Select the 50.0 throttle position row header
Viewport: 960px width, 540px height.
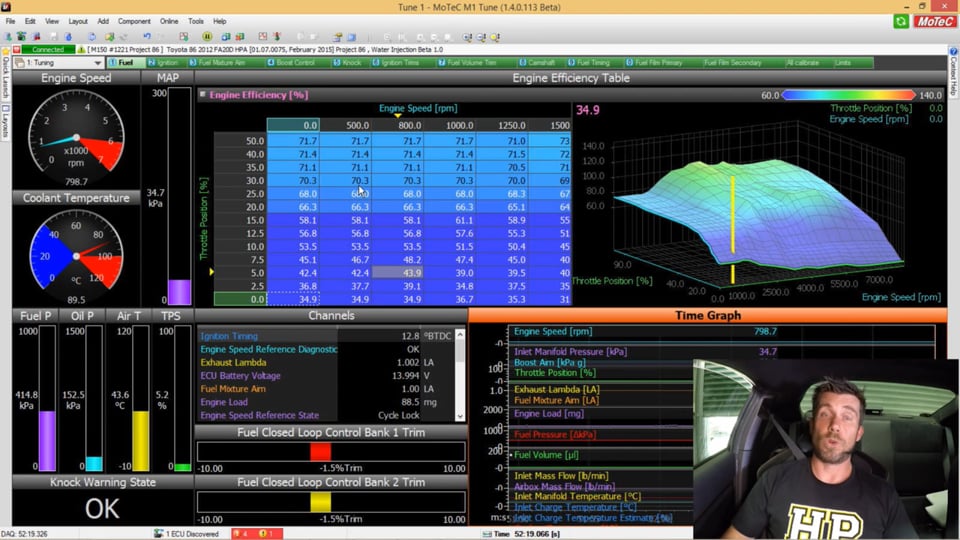point(240,141)
